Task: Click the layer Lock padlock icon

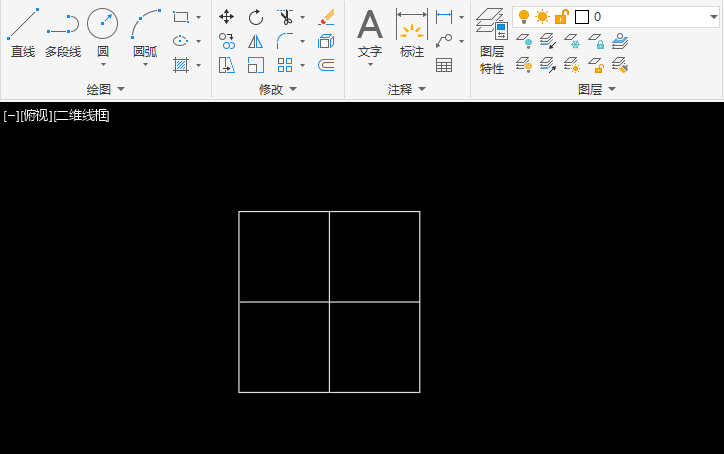Action: [596, 41]
